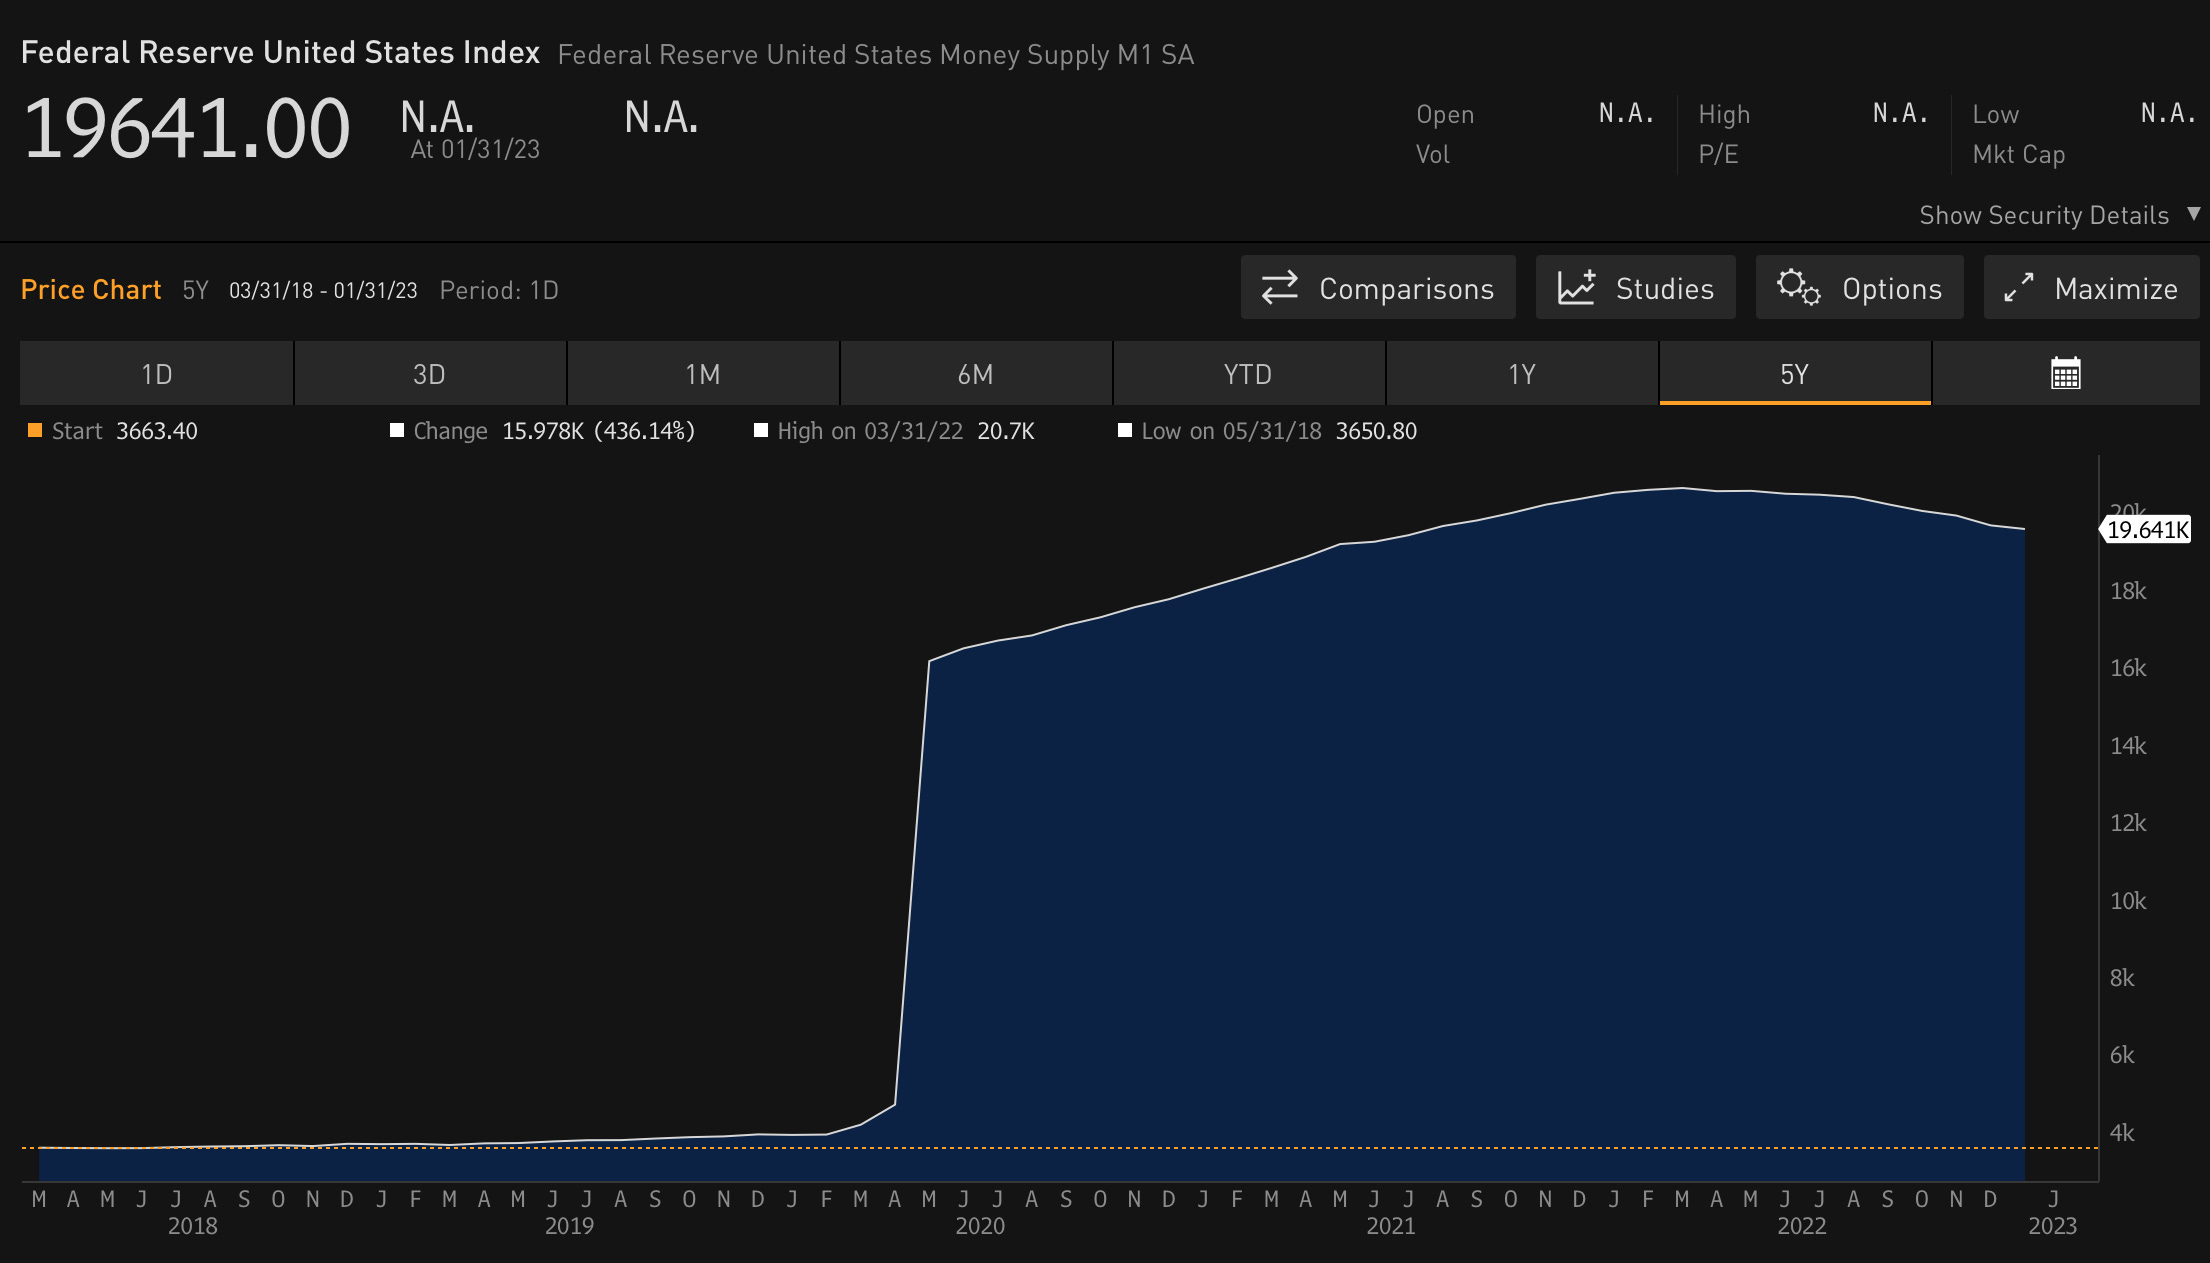Viewport: 2210px width, 1263px height.
Task: Click the 2018 year label on axis
Action: tap(193, 1226)
